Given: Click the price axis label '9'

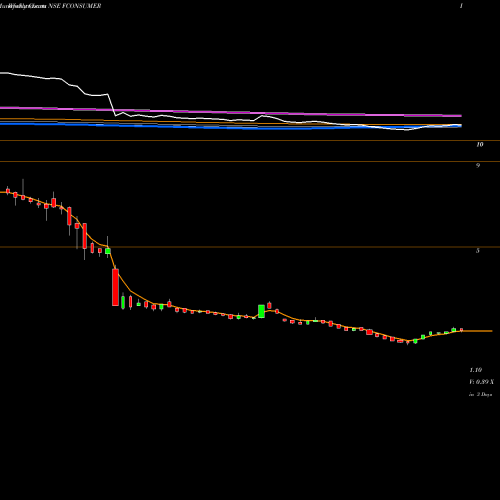Looking at the screenshot, I should [478, 166].
